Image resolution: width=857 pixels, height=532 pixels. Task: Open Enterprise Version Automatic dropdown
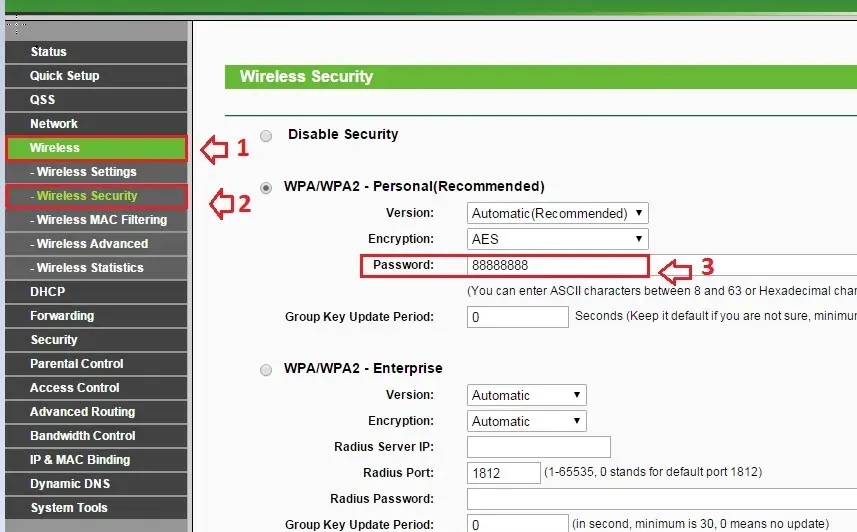(526, 395)
